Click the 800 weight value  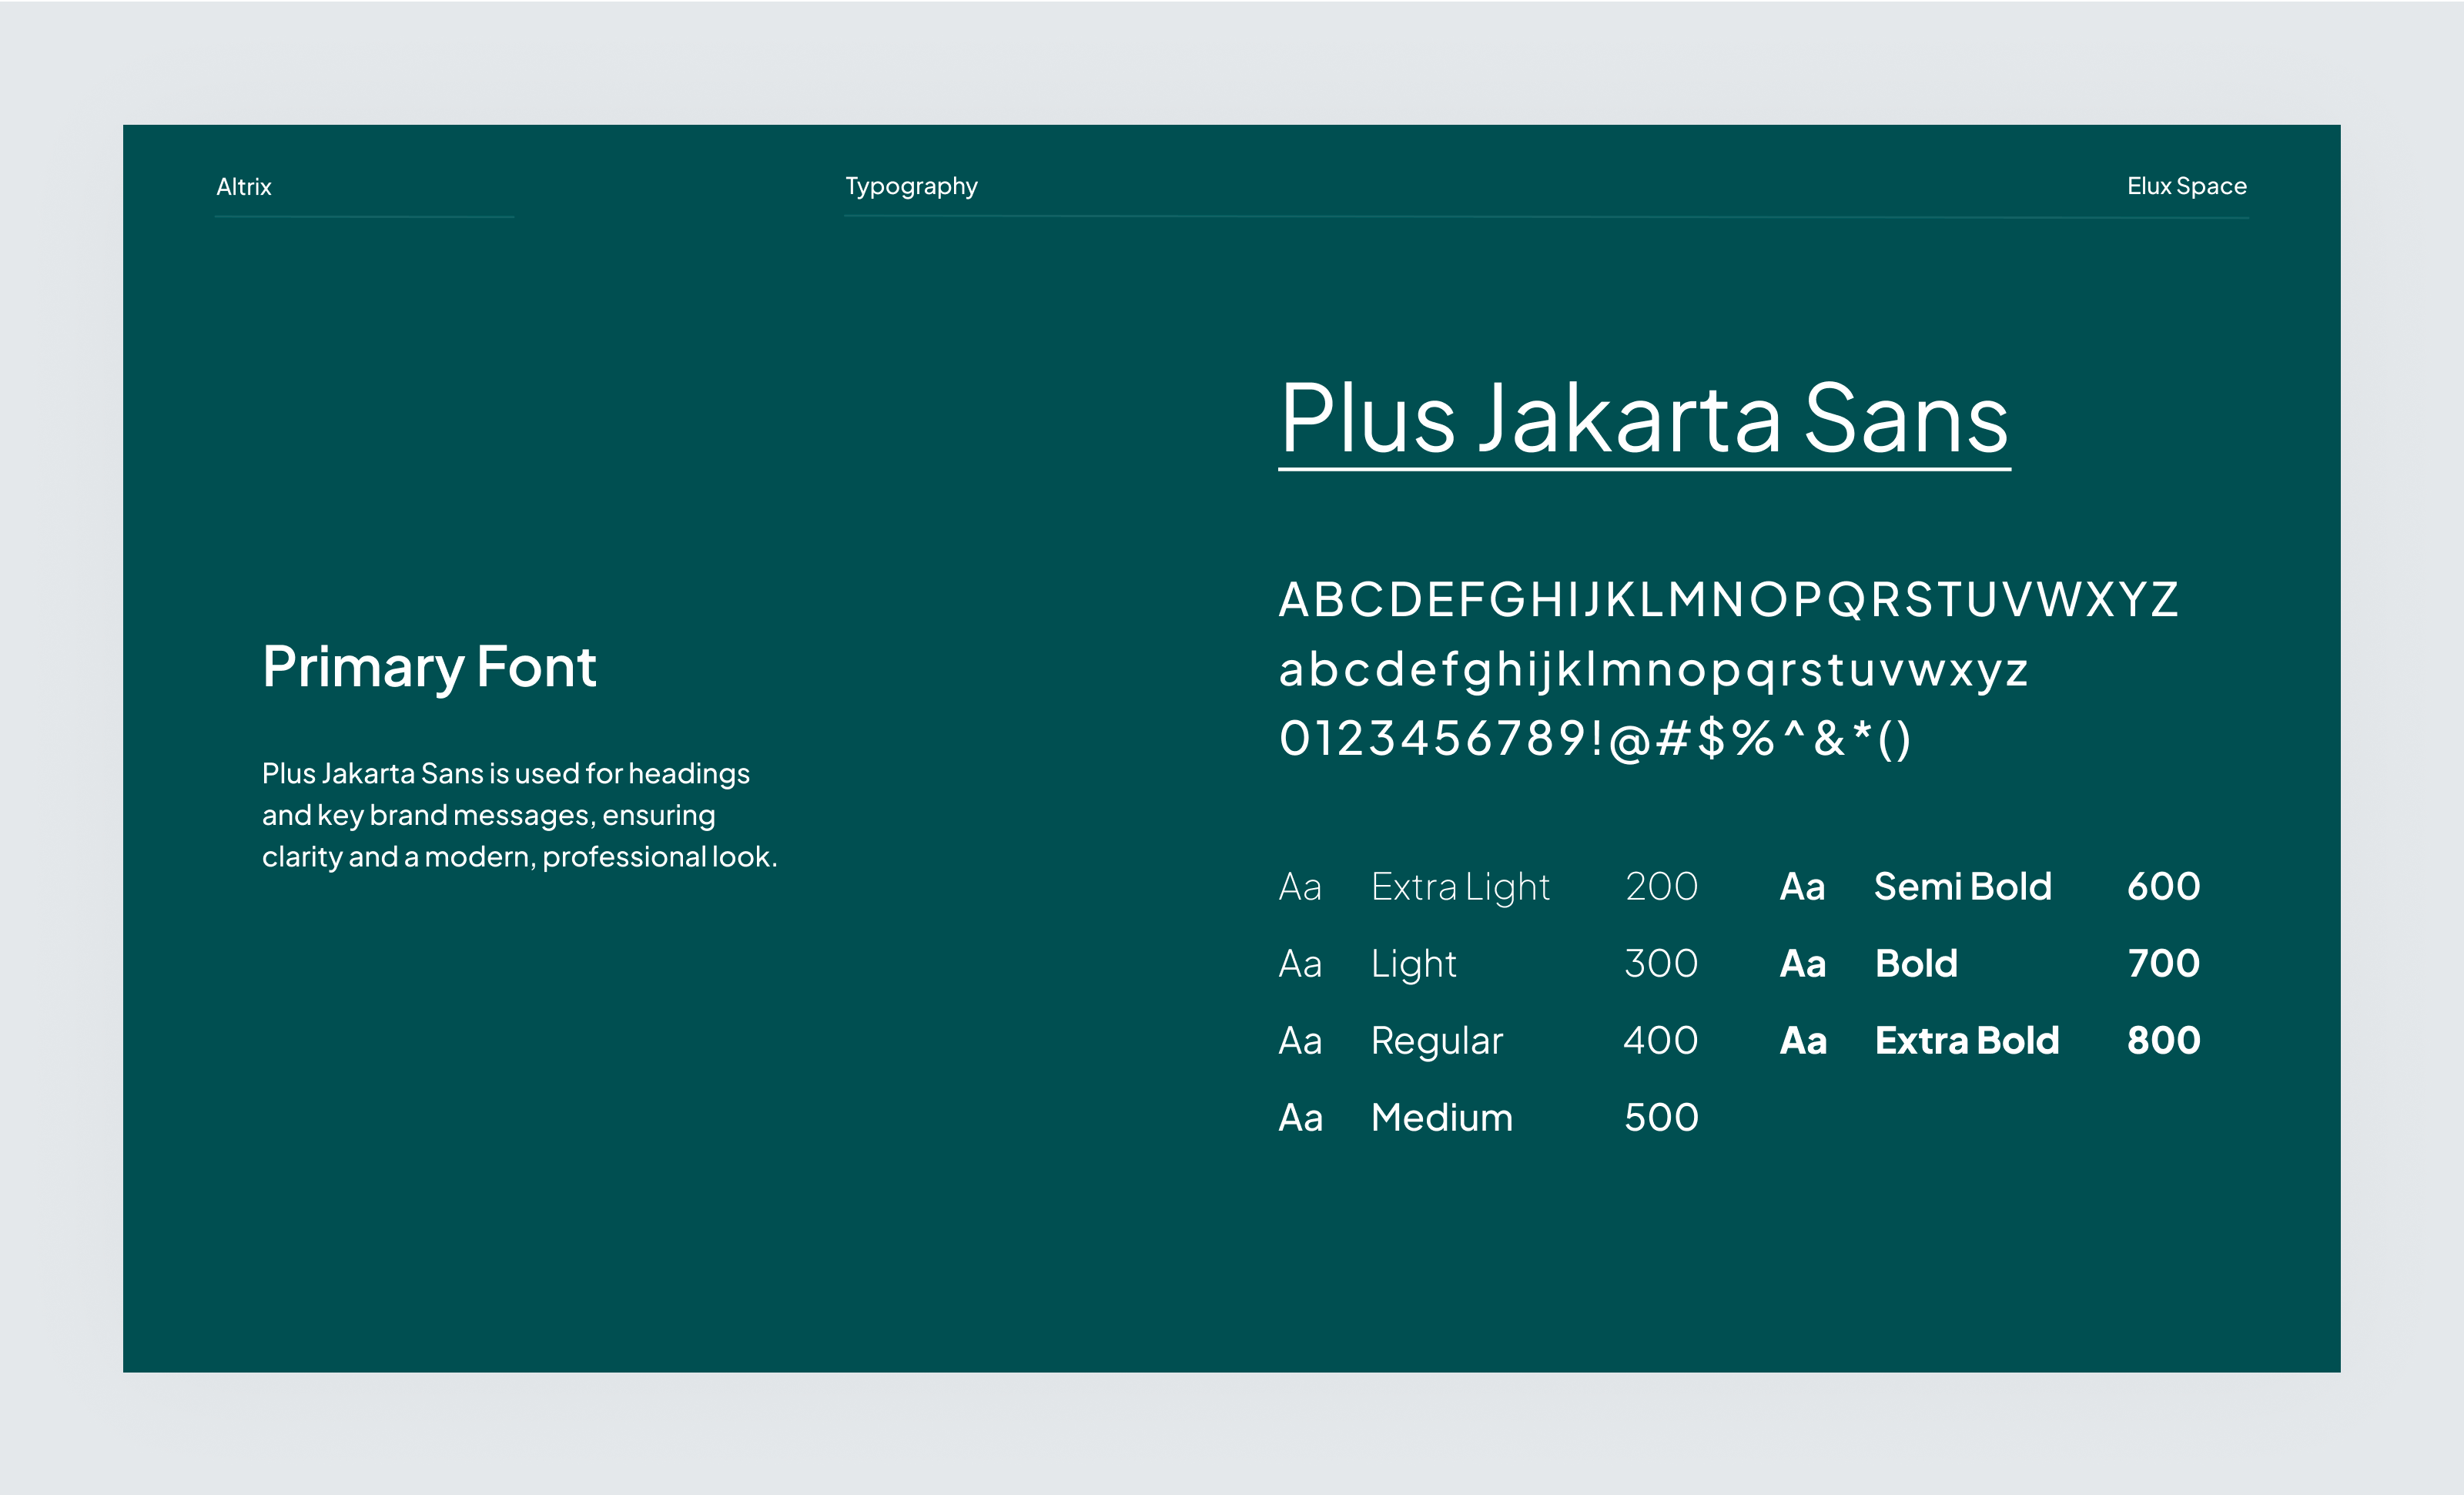click(2165, 1040)
